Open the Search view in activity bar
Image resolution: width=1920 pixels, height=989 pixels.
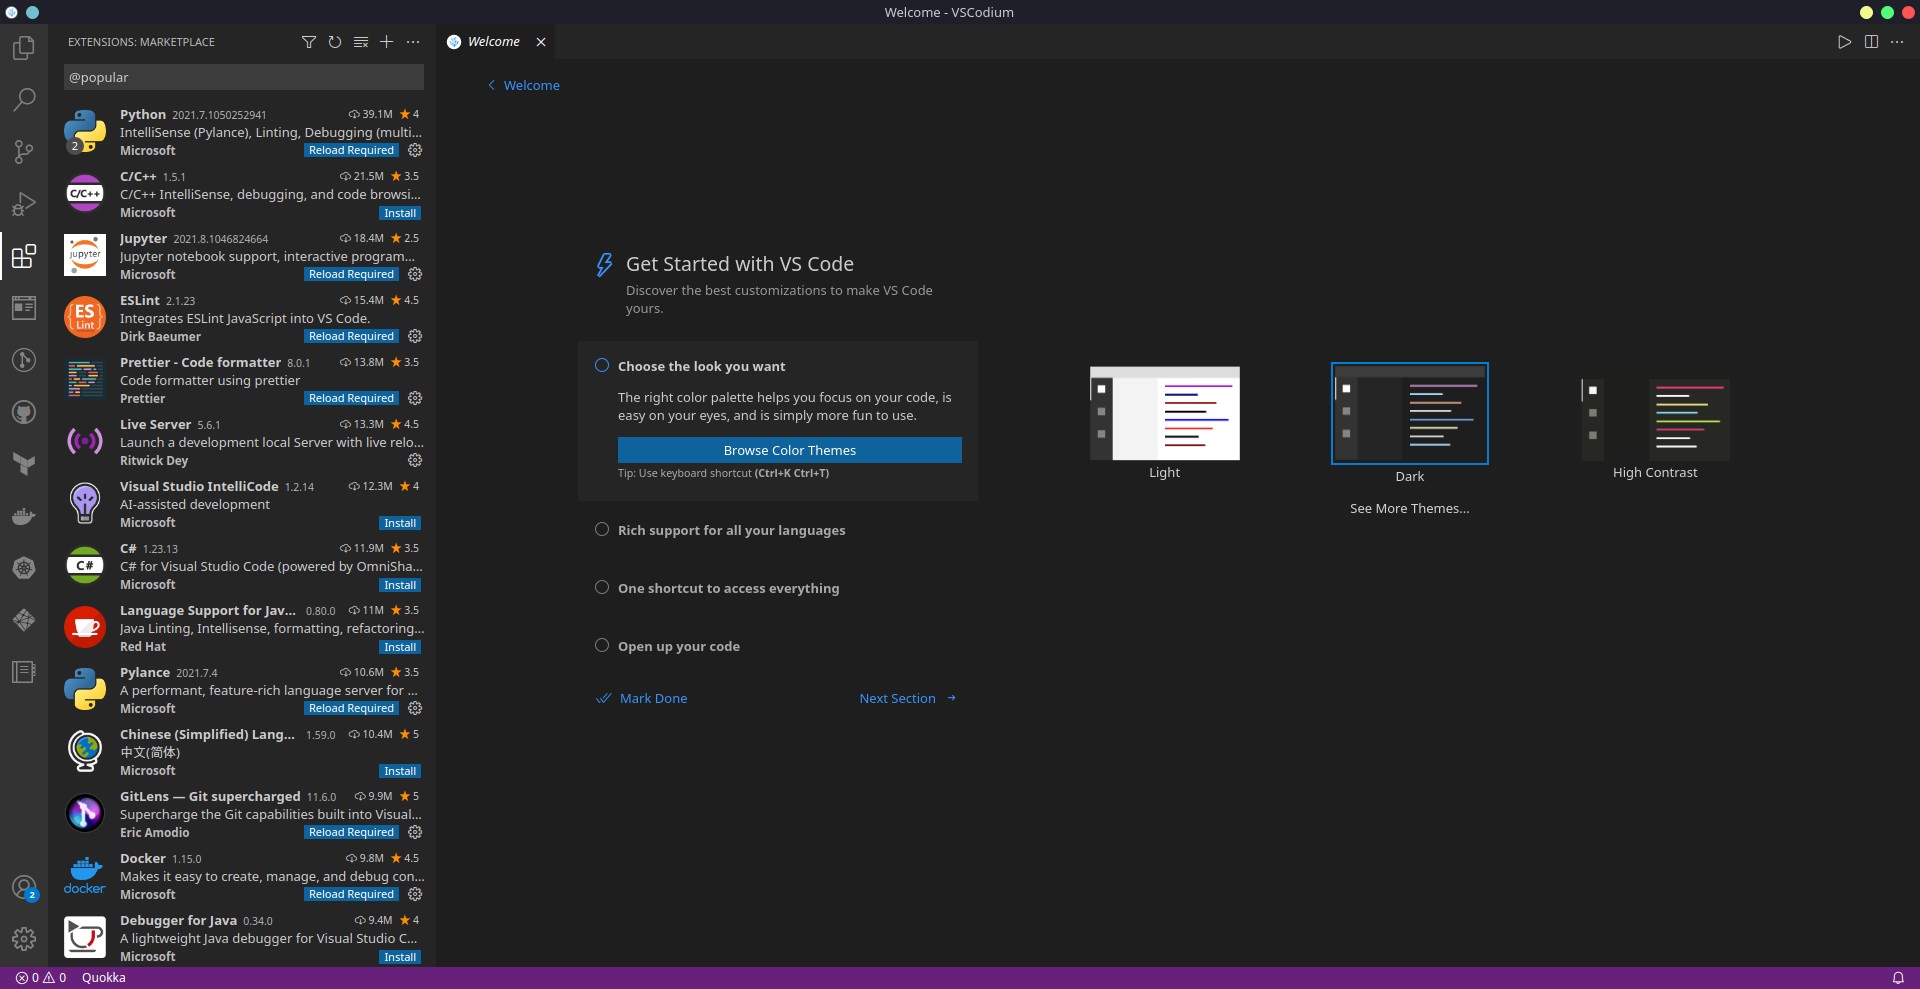(24, 100)
